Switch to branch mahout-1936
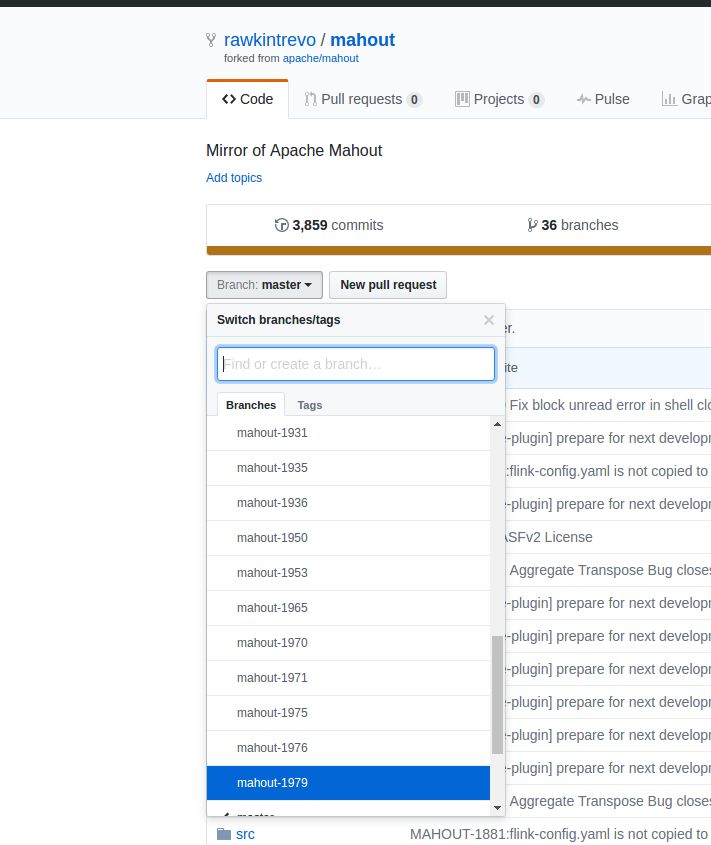Viewport: 711px width, 845px height. pyautogui.click(x=349, y=503)
